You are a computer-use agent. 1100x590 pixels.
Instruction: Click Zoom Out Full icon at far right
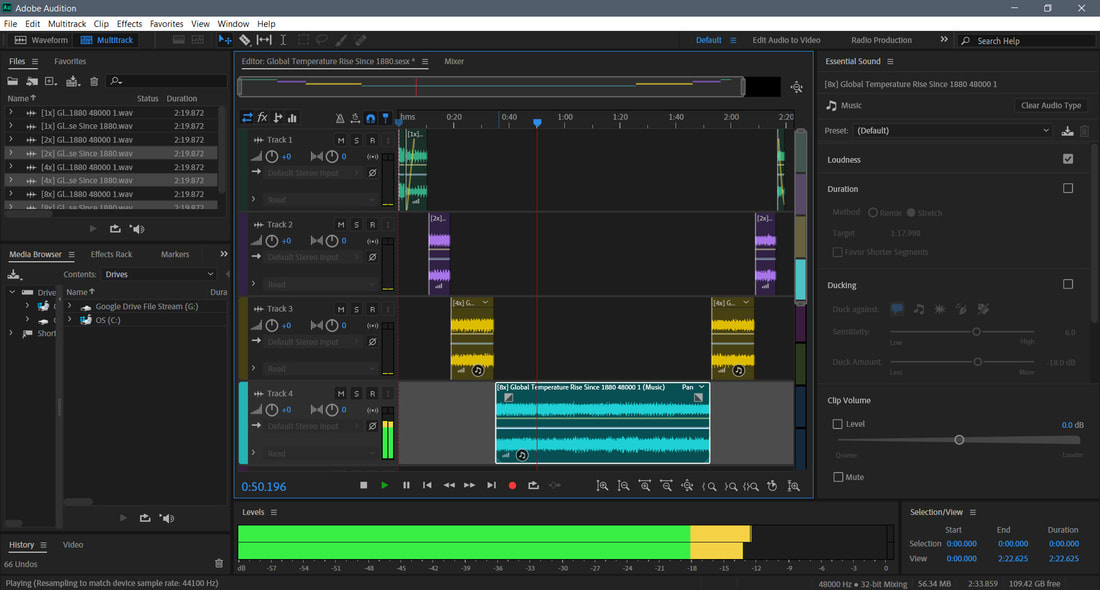[793, 485]
